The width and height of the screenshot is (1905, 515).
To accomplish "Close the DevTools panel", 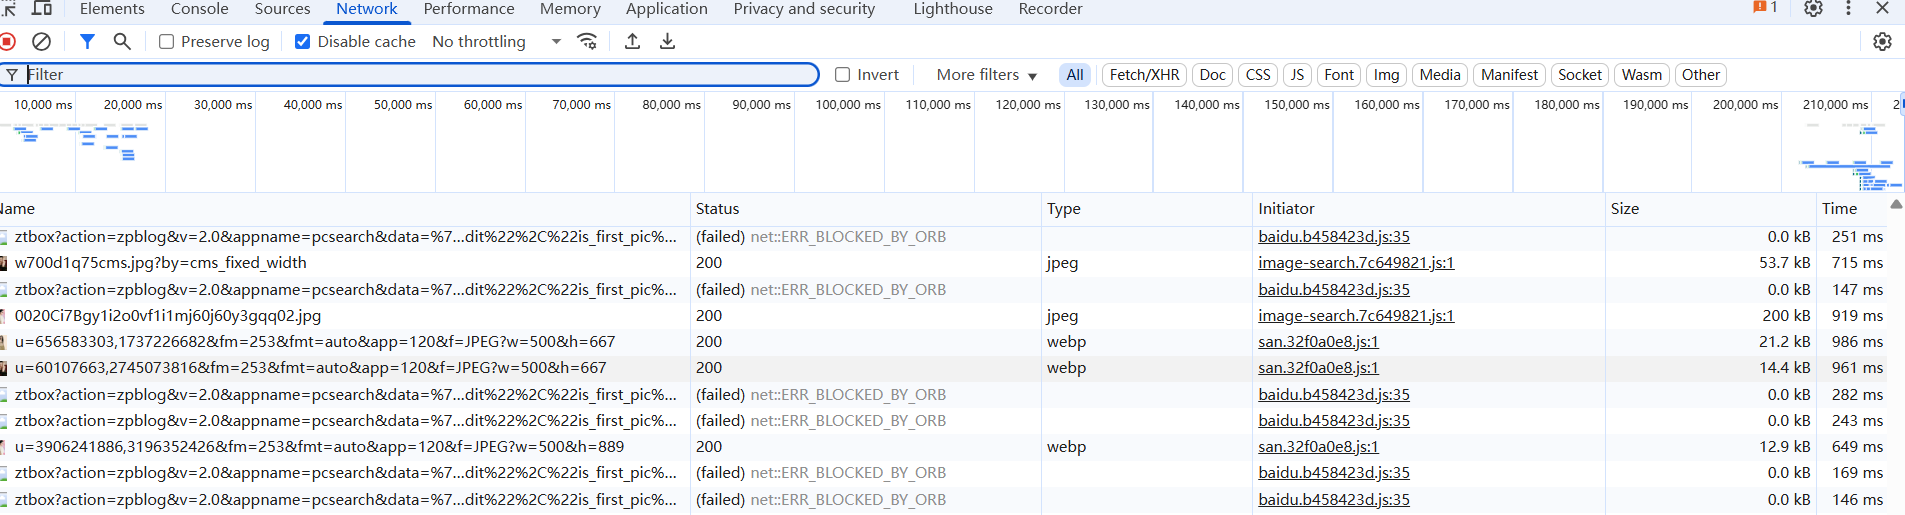I will (1882, 9).
